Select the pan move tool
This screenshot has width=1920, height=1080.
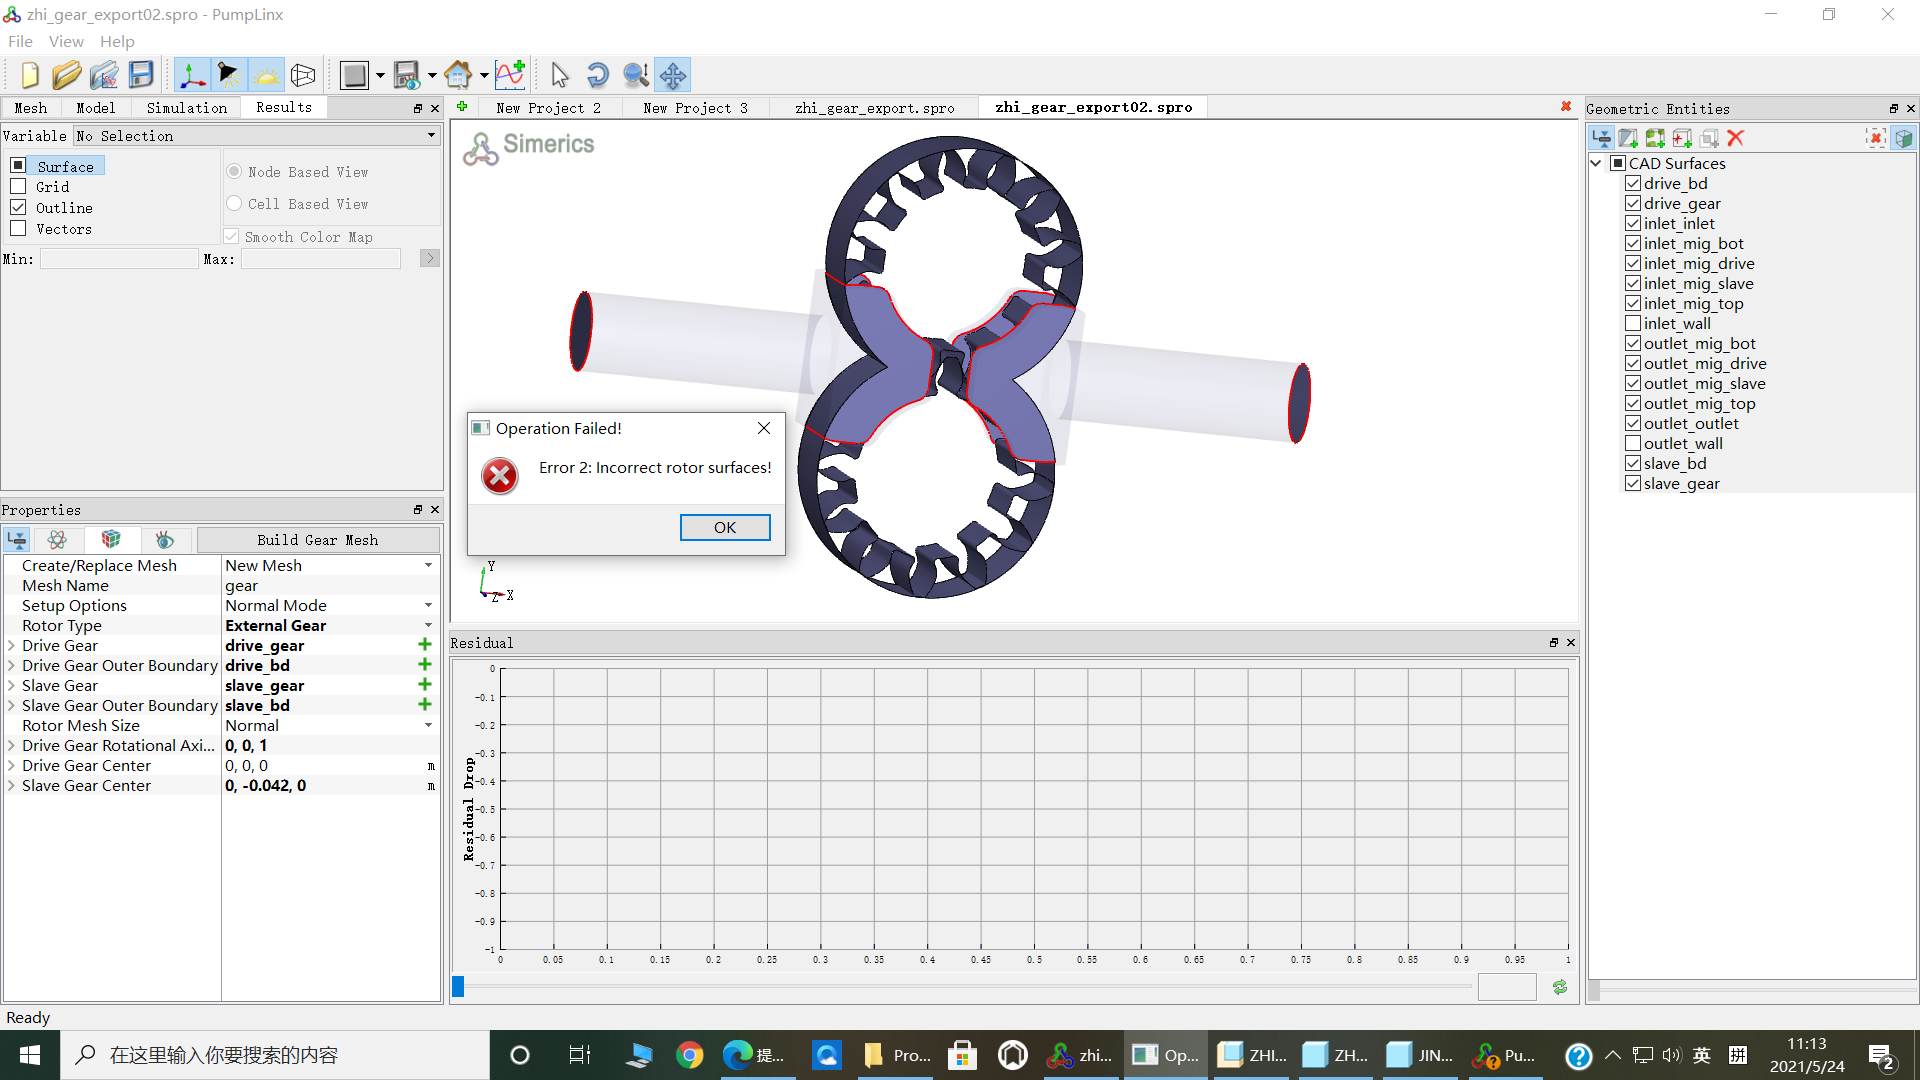[673, 75]
